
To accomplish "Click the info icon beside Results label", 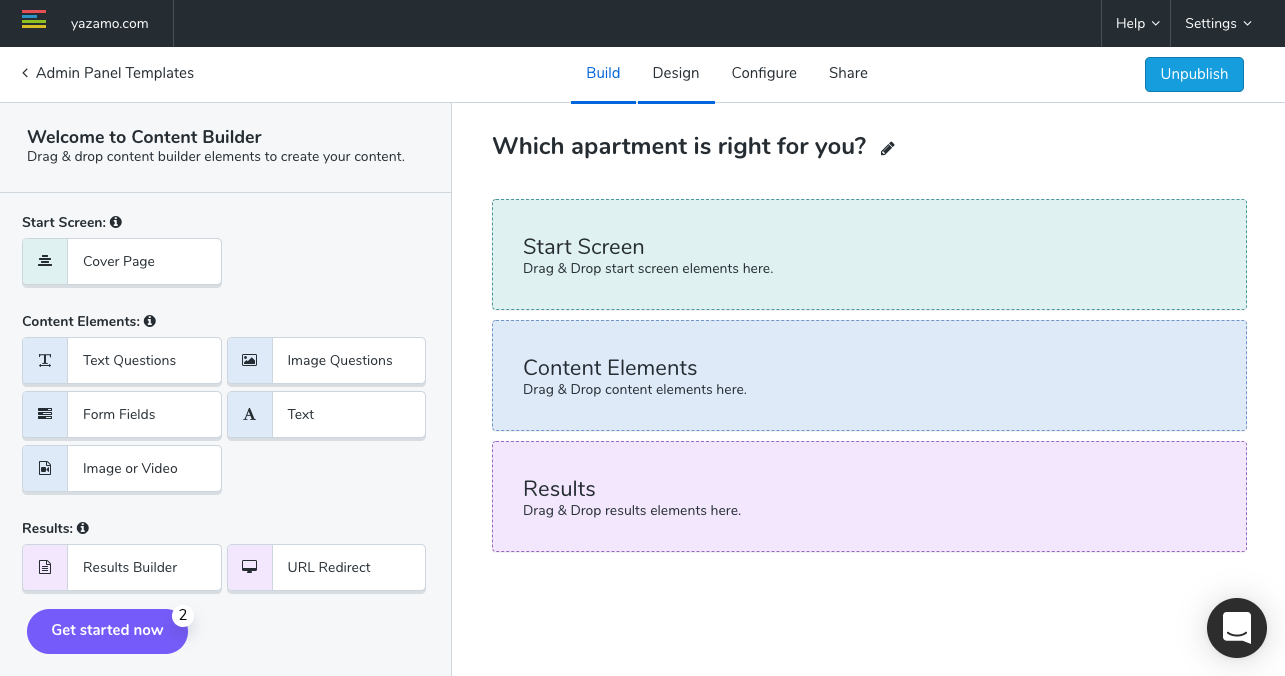I will 83,527.
